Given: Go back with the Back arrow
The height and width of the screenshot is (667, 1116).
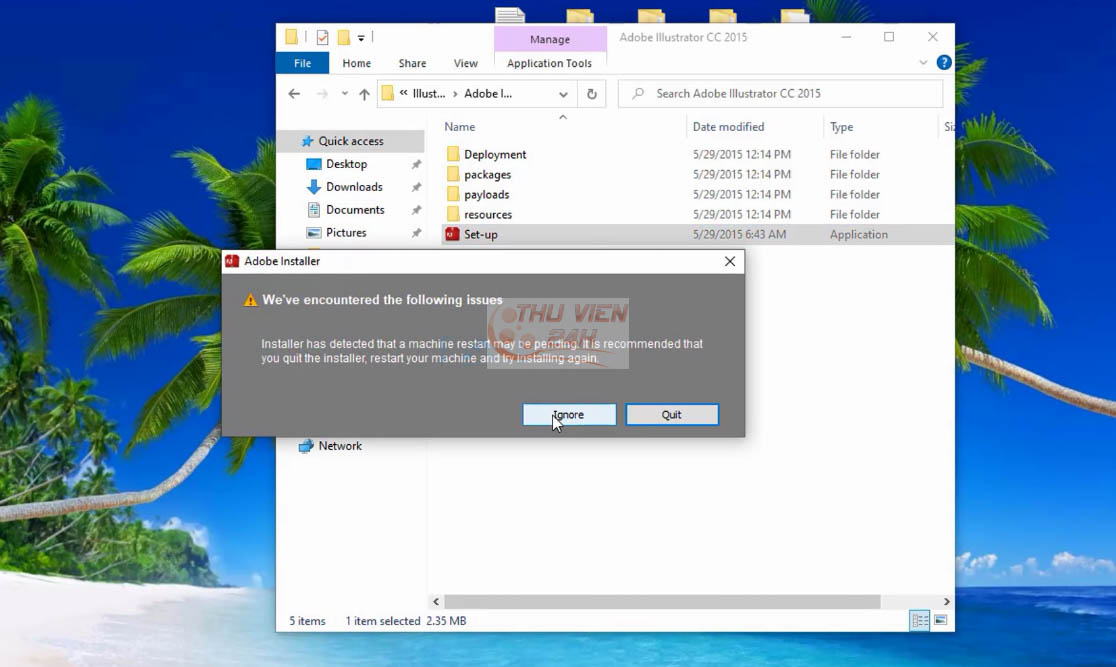Looking at the screenshot, I should [294, 94].
